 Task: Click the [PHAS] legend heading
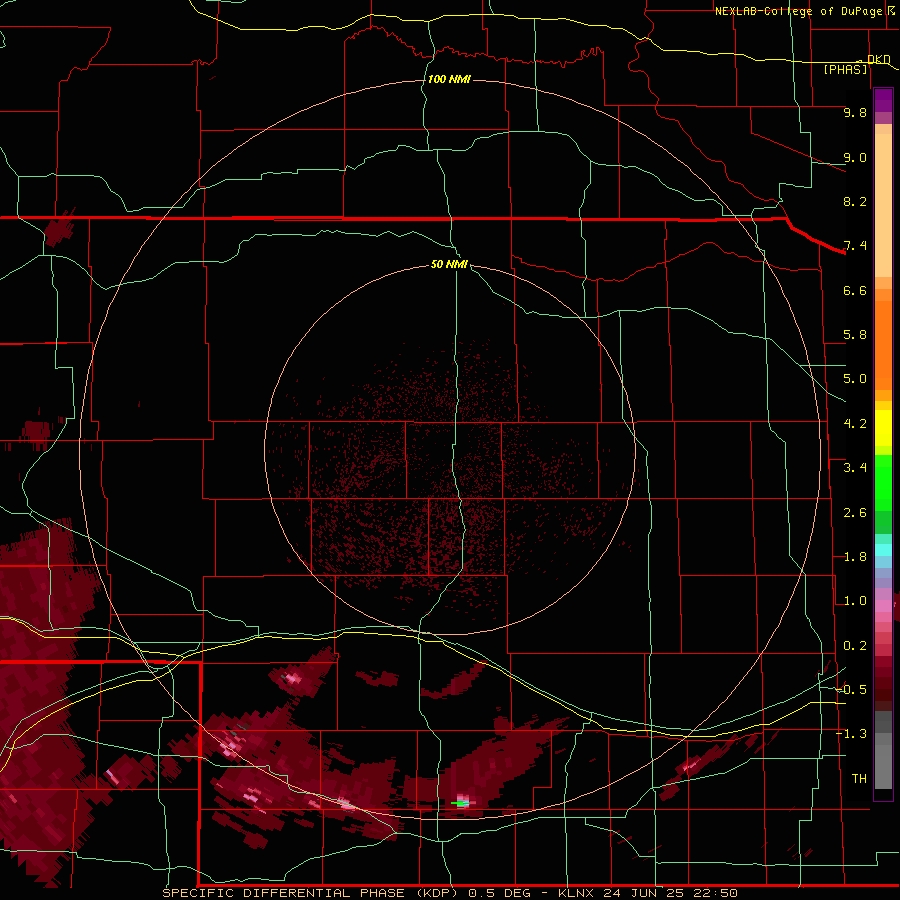click(845, 69)
